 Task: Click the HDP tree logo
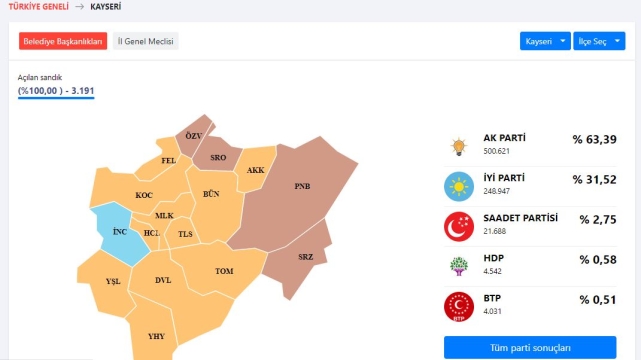click(459, 266)
